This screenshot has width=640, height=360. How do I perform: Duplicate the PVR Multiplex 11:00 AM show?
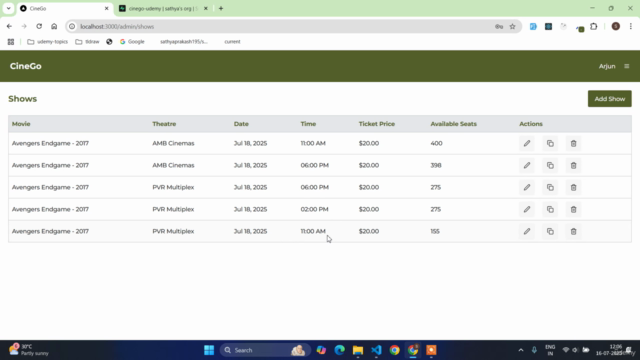550,231
